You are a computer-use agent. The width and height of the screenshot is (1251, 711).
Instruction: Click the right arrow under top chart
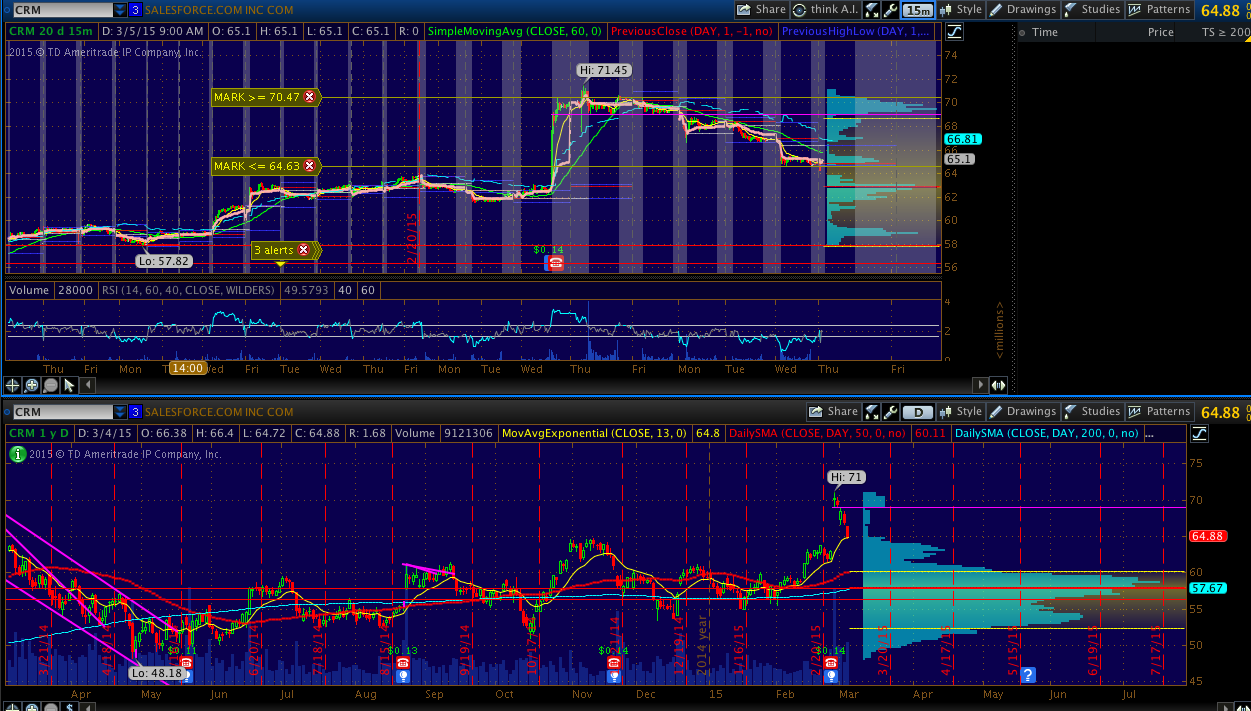pyautogui.click(x=981, y=385)
